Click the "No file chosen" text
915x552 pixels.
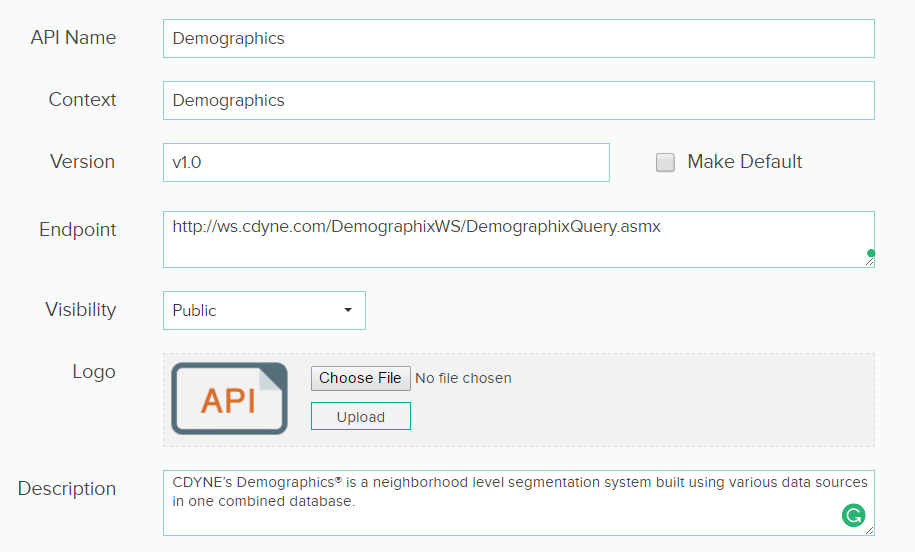pos(463,378)
